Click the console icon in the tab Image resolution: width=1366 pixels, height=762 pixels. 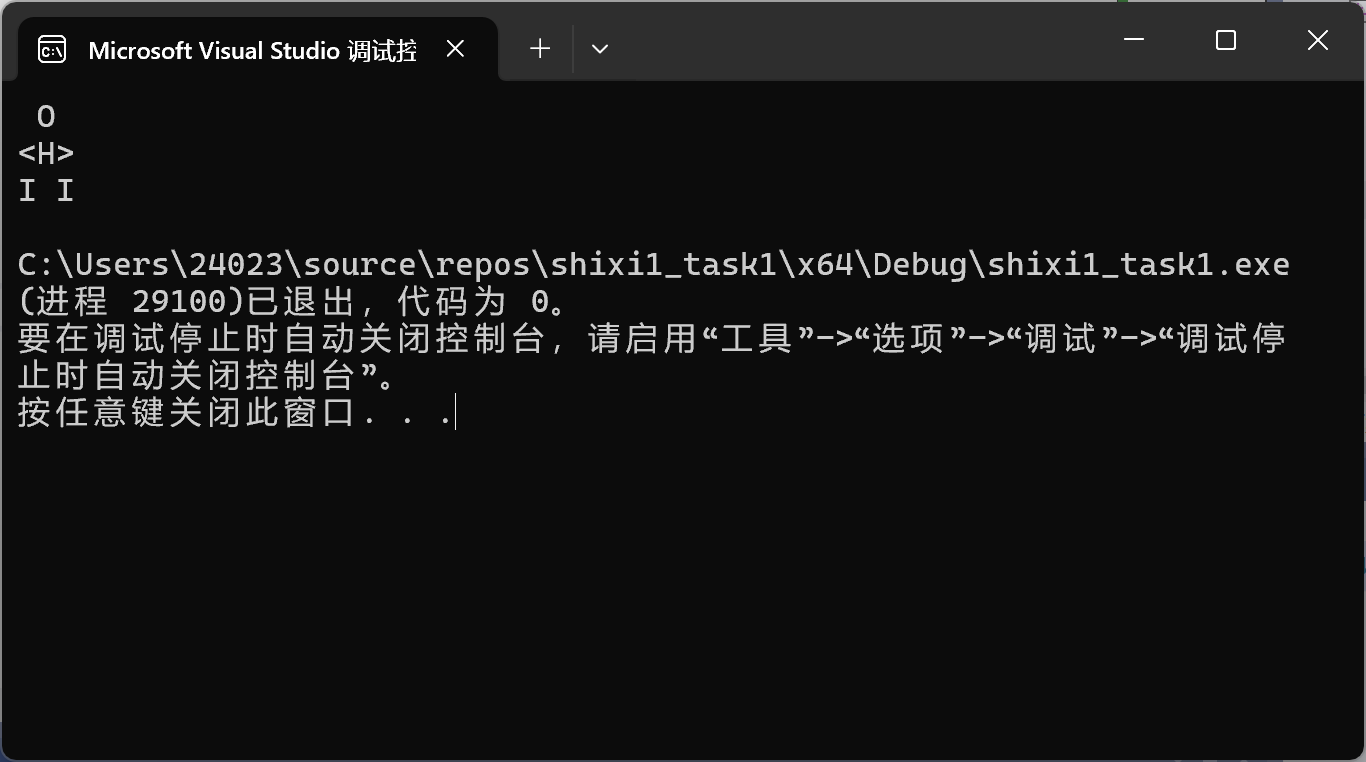pyautogui.click(x=52, y=49)
